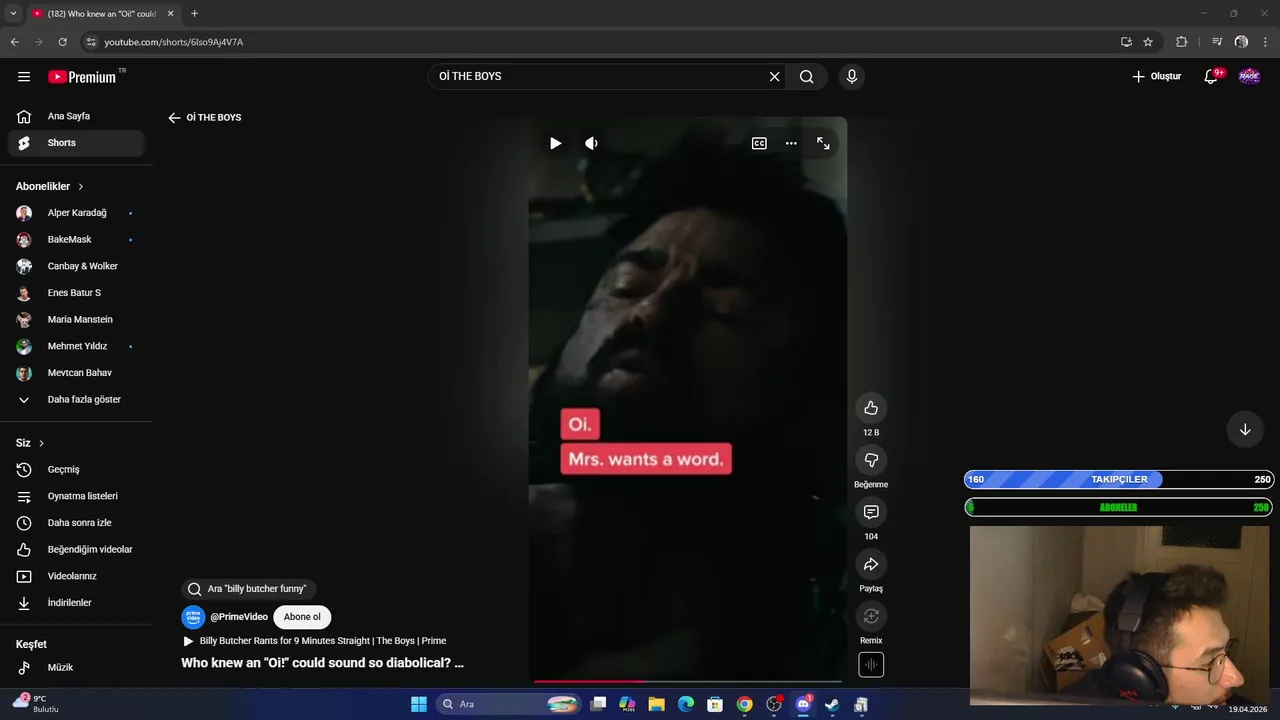Bookmark this page with the star
1280x720 pixels.
click(x=1148, y=42)
